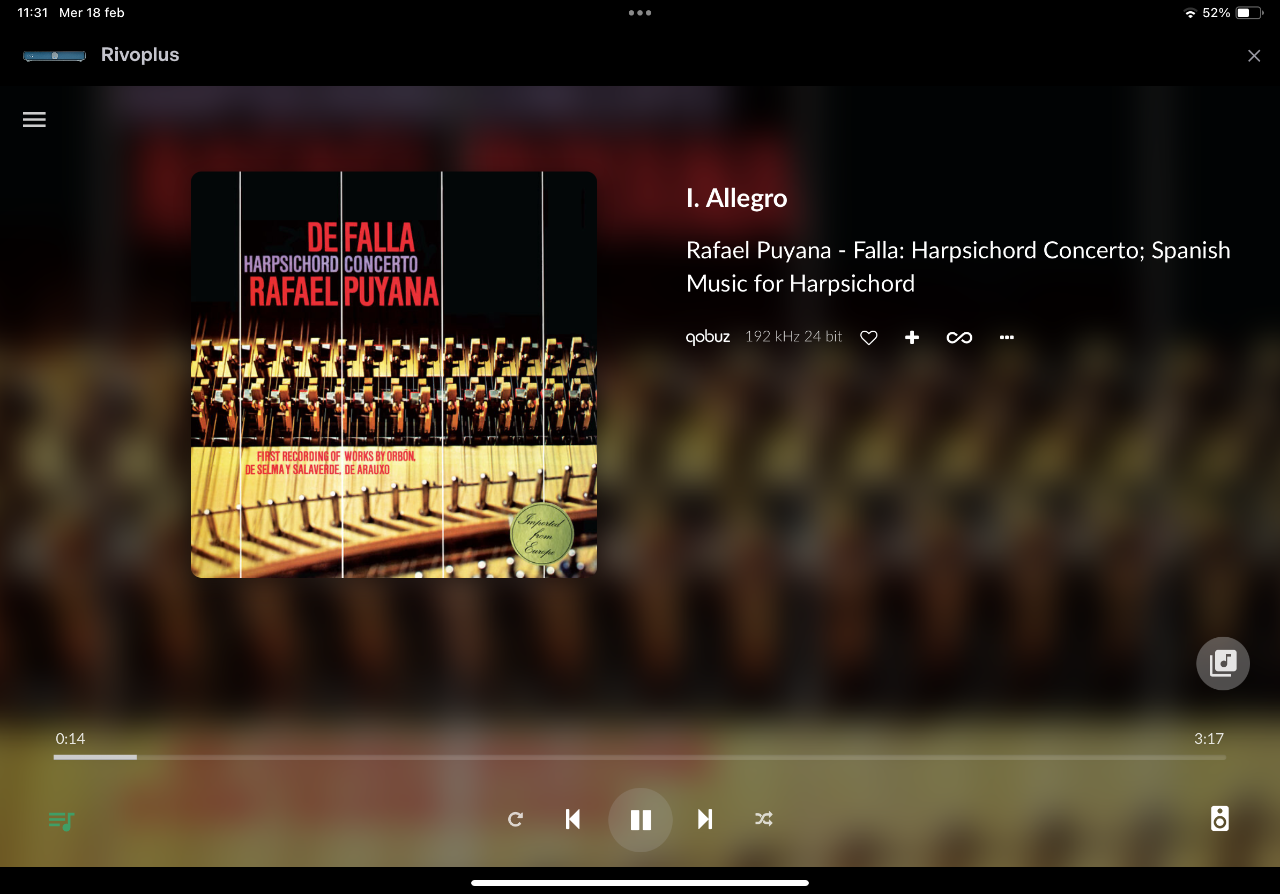Image resolution: width=1280 pixels, height=894 pixels.
Task: Skip to the previous track
Action: point(573,820)
